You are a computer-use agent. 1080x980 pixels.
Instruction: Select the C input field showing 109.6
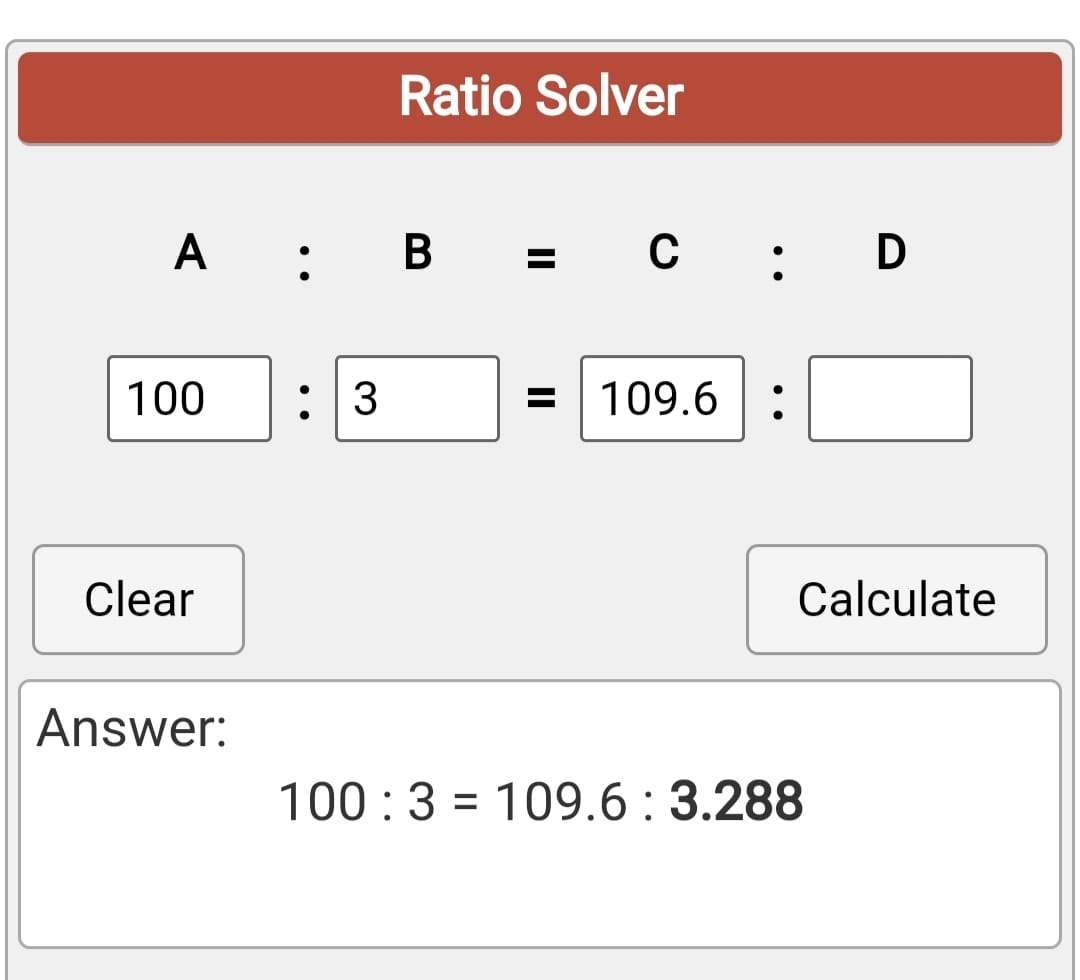tap(661, 398)
